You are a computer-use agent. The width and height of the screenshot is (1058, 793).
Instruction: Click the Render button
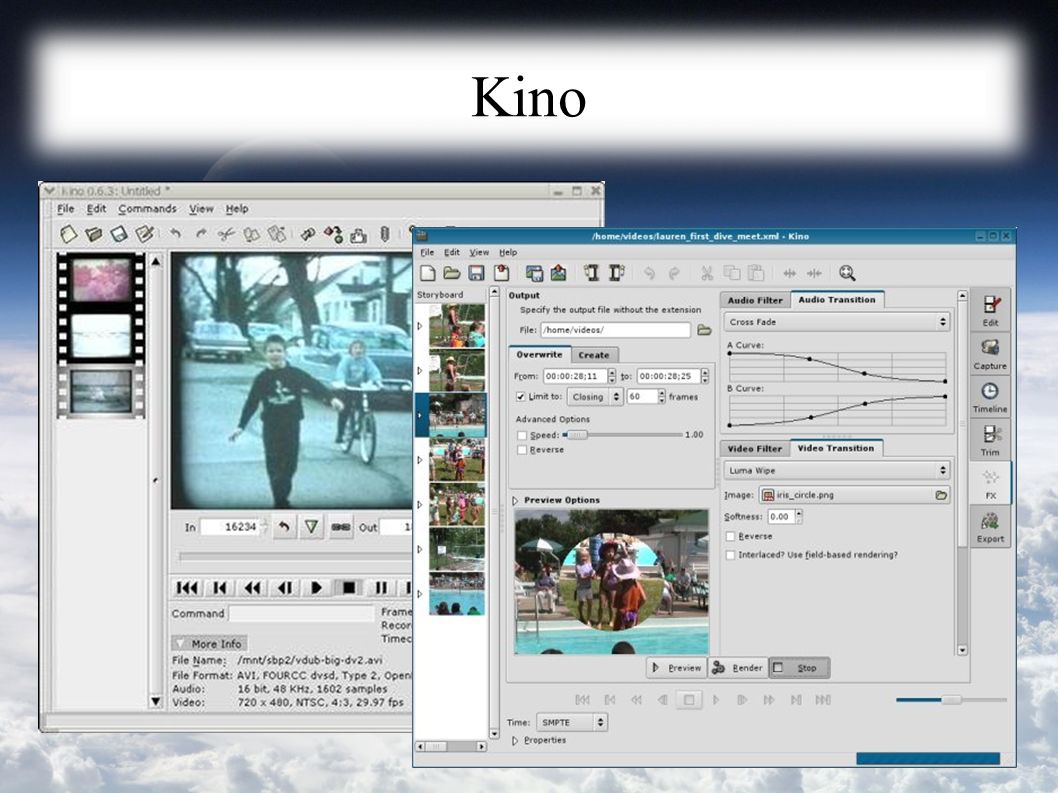pyautogui.click(x=738, y=667)
